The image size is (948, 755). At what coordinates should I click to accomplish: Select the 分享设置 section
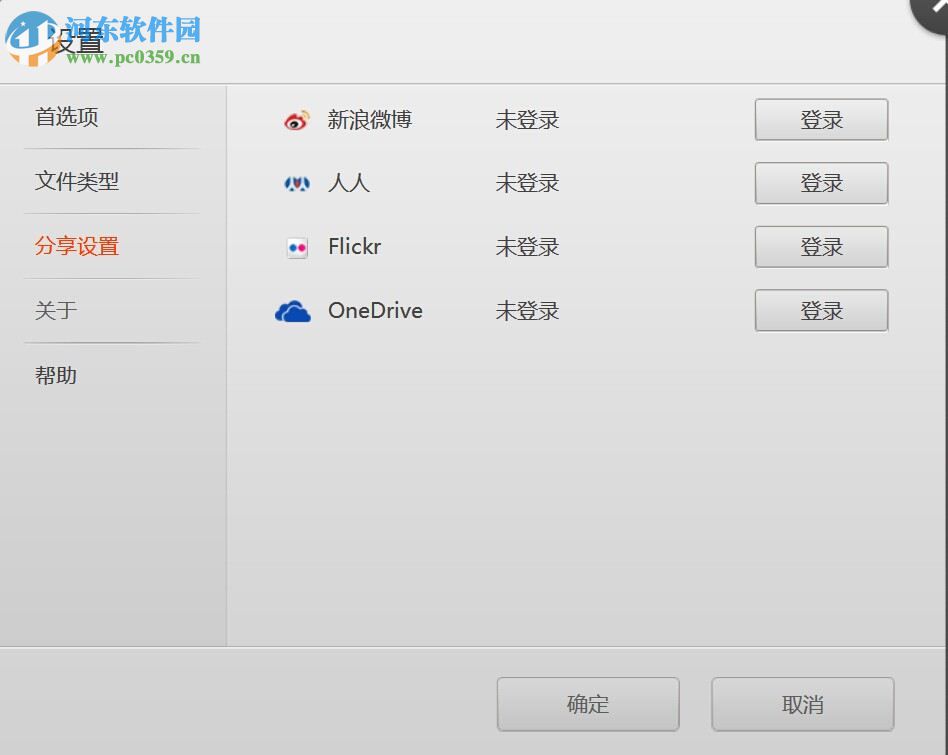75,246
